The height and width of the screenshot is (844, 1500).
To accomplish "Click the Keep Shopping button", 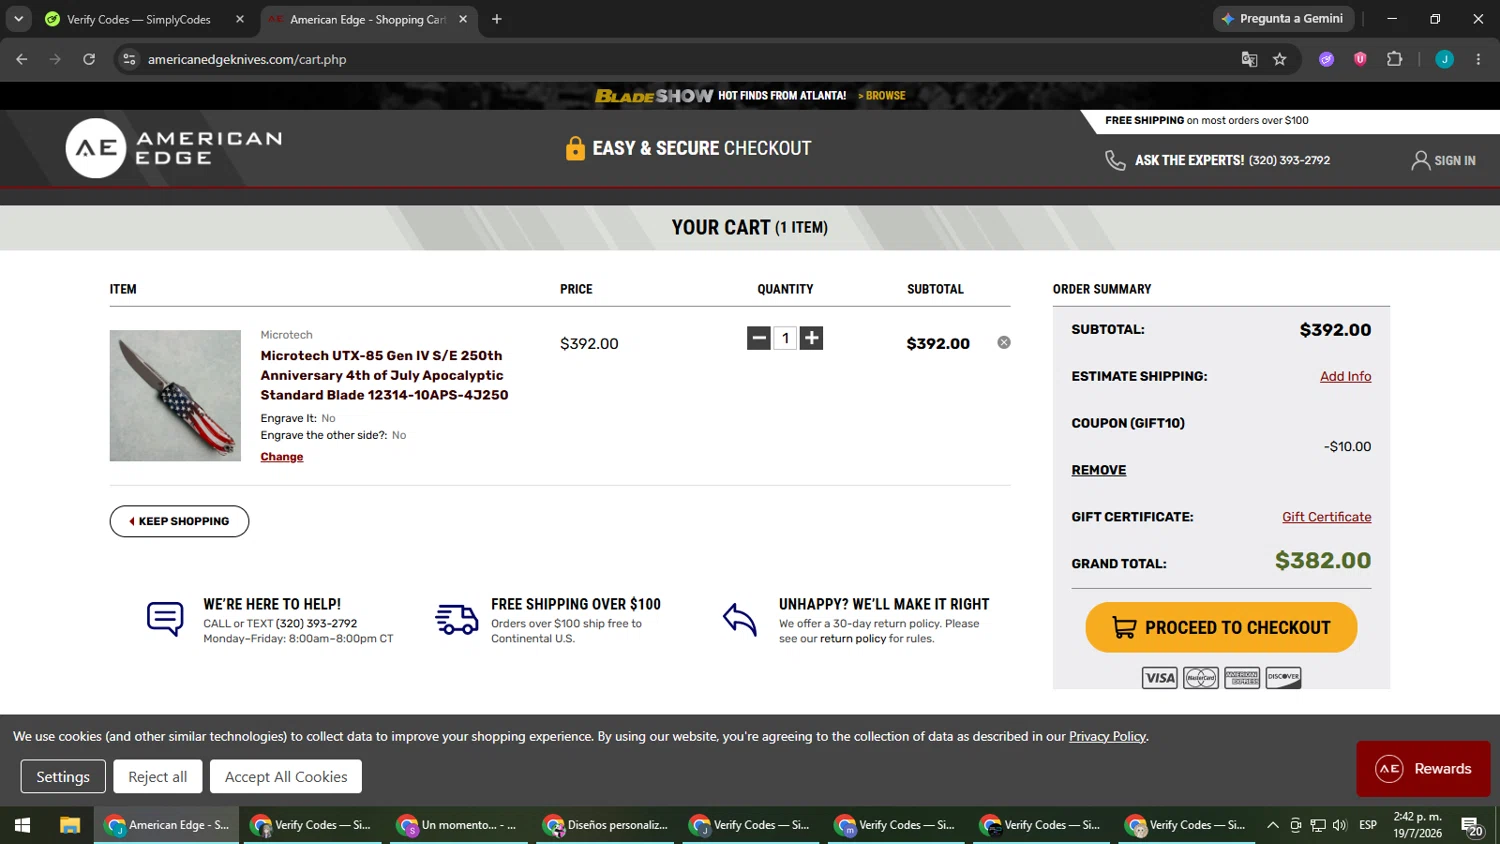I will pyautogui.click(x=179, y=521).
